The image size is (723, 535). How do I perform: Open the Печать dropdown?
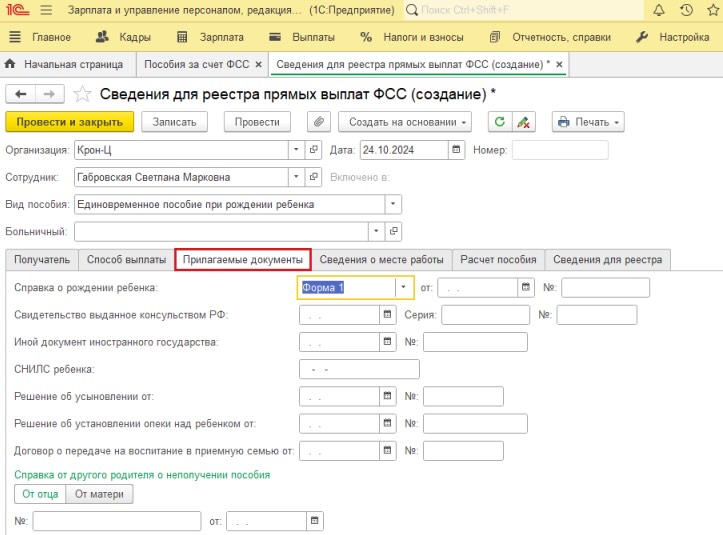588,122
